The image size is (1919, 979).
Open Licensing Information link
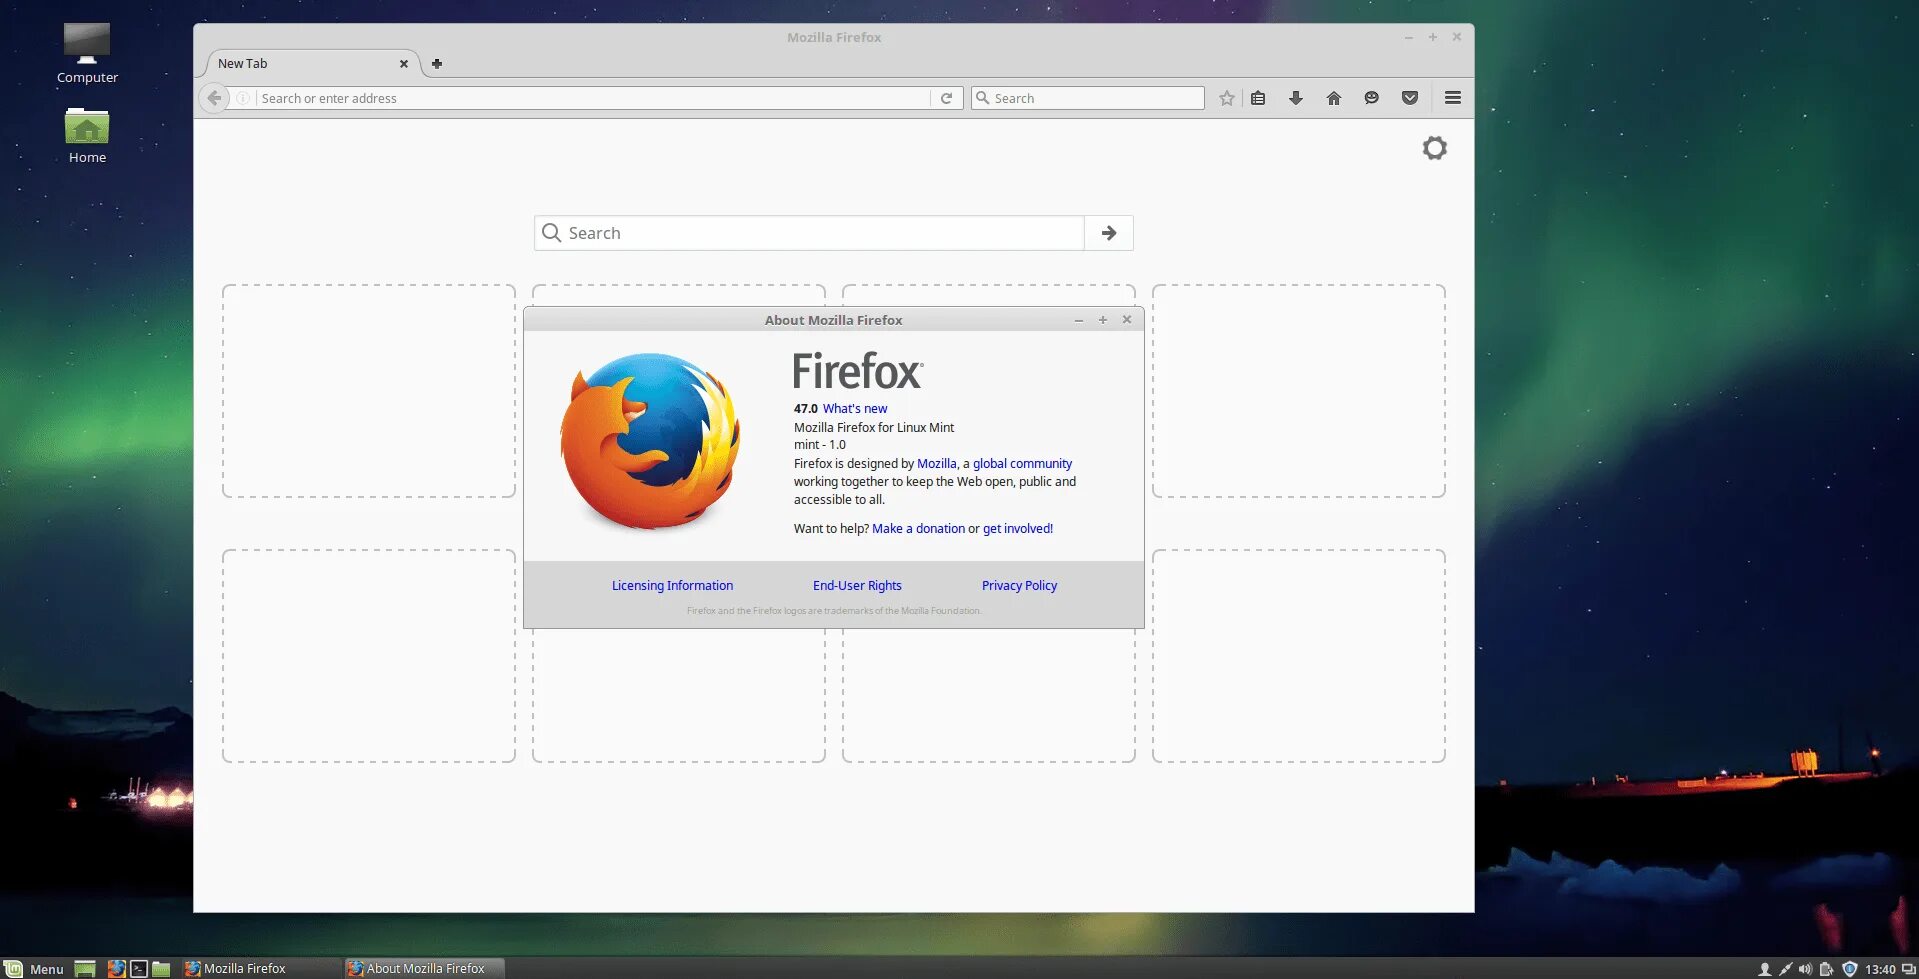pyautogui.click(x=672, y=585)
